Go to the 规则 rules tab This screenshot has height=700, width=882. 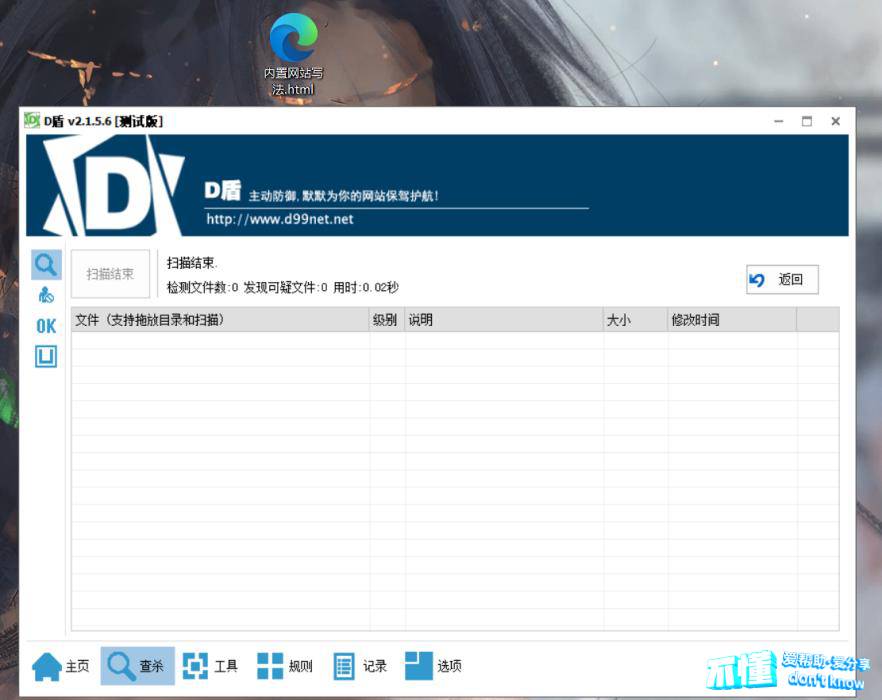pyautogui.click(x=285, y=666)
